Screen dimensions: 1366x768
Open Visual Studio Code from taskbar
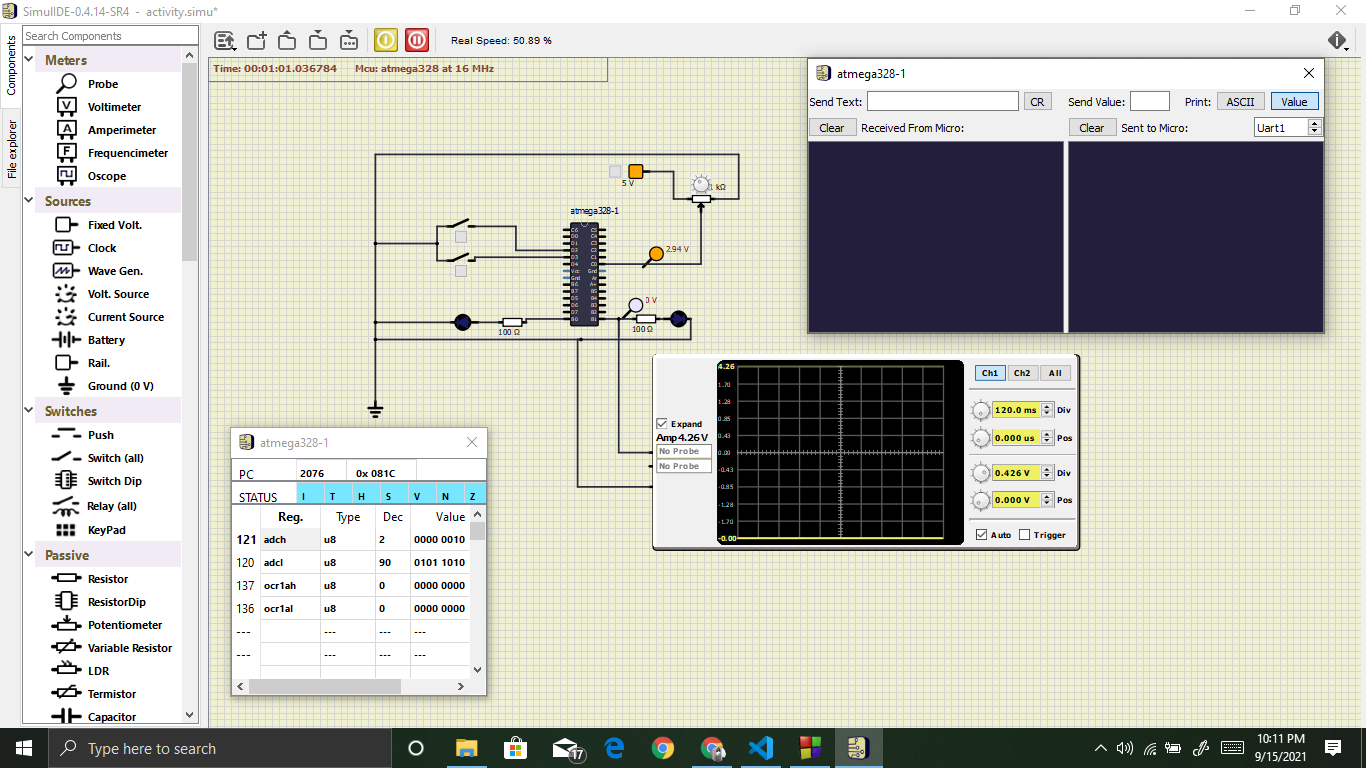pyautogui.click(x=761, y=748)
